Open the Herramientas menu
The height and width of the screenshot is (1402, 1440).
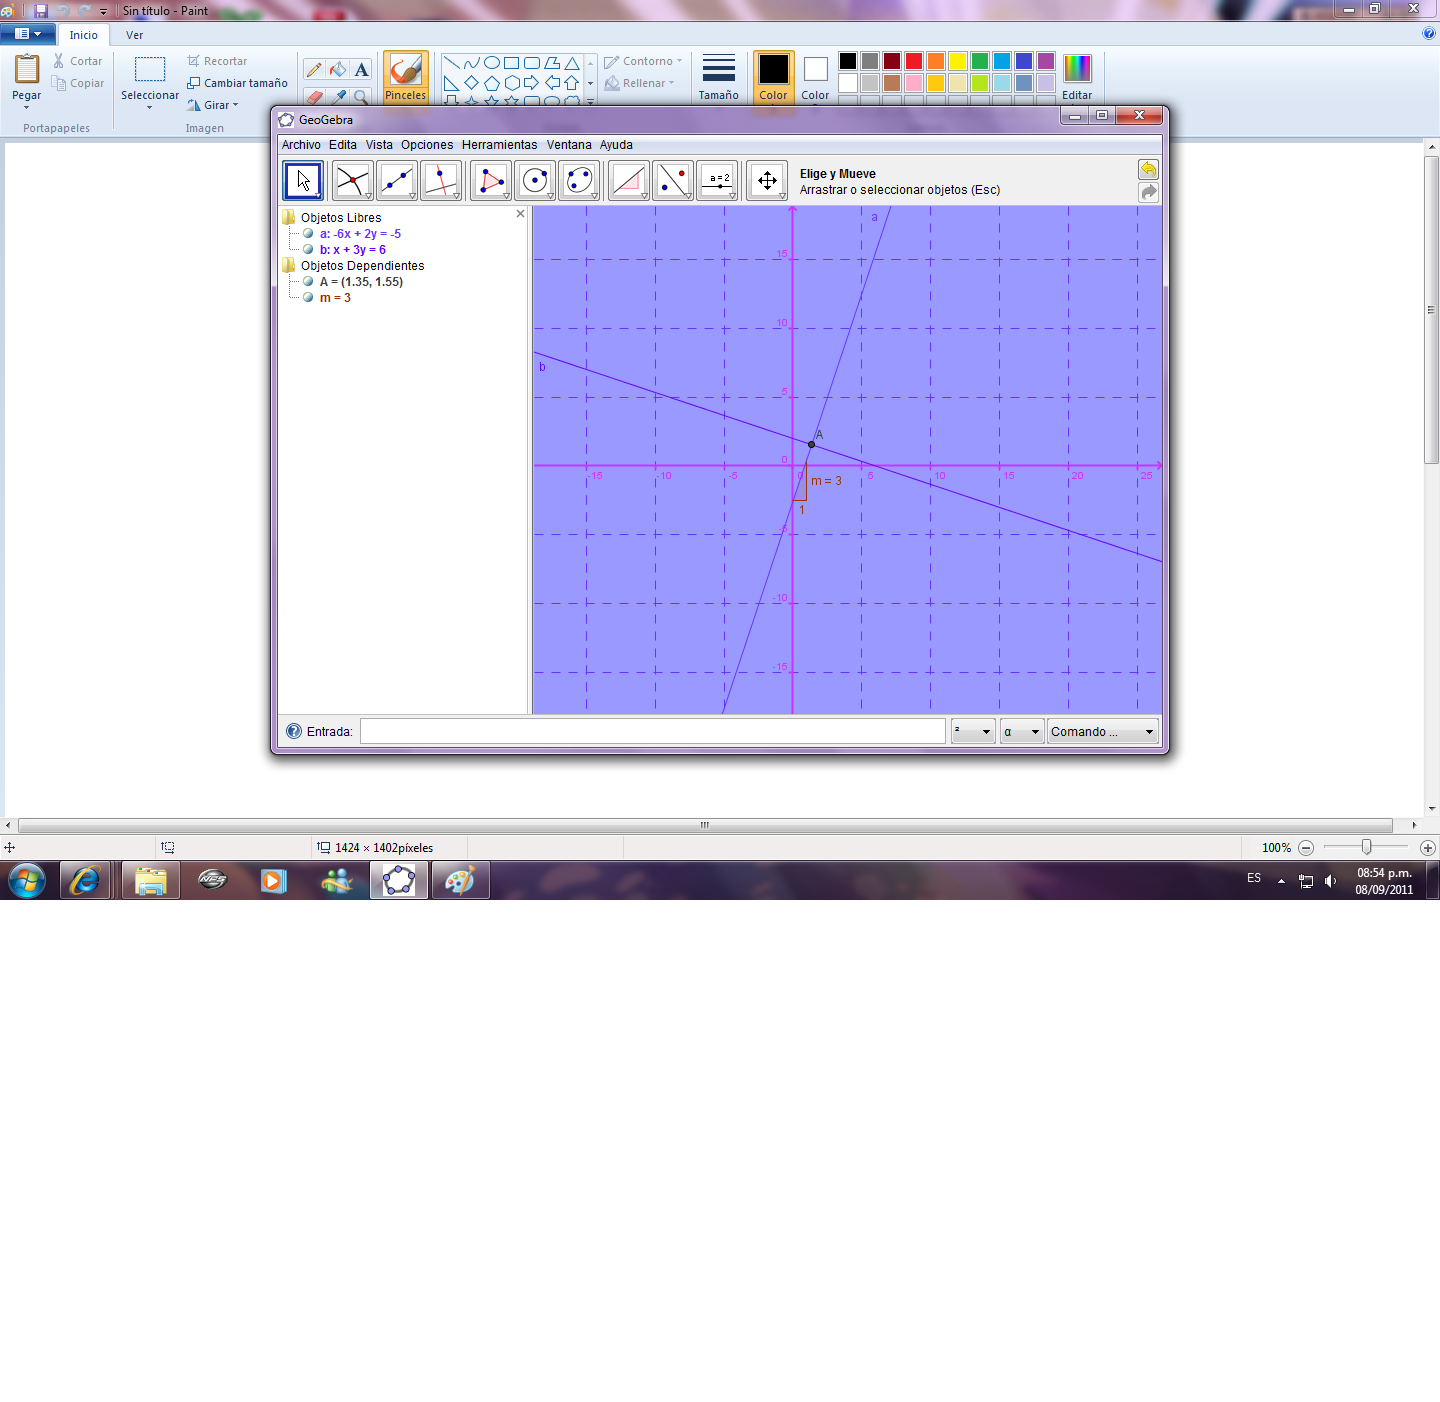pyautogui.click(x=499, y=145)
